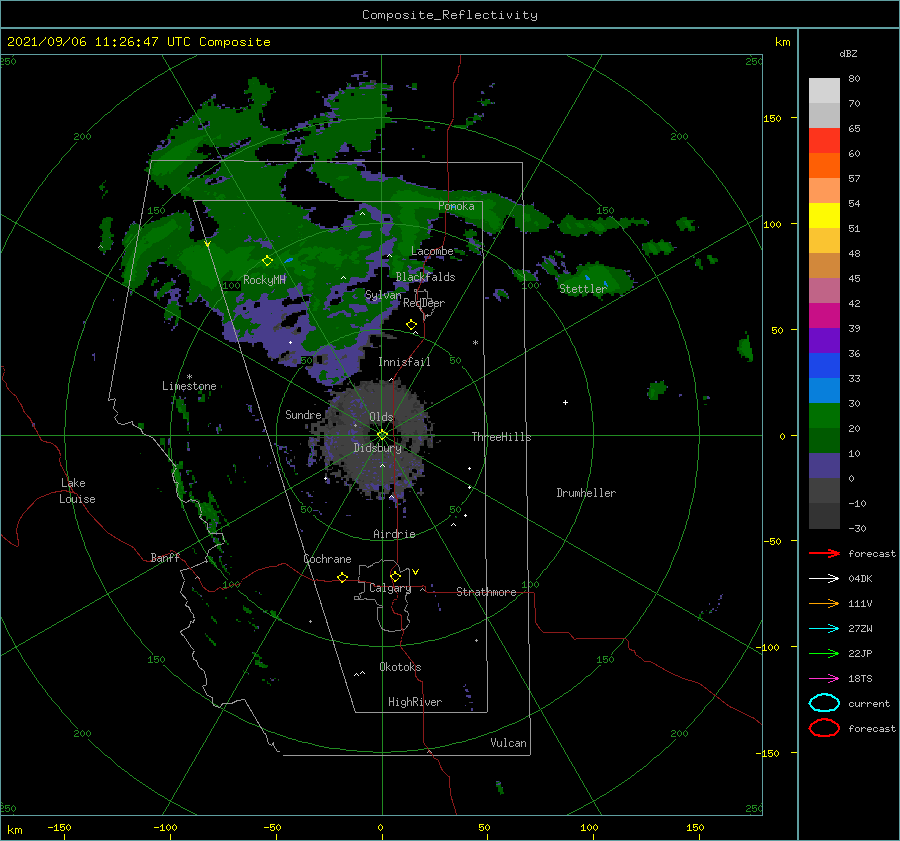Click the Ponoka city label

(x=456, y=206)
